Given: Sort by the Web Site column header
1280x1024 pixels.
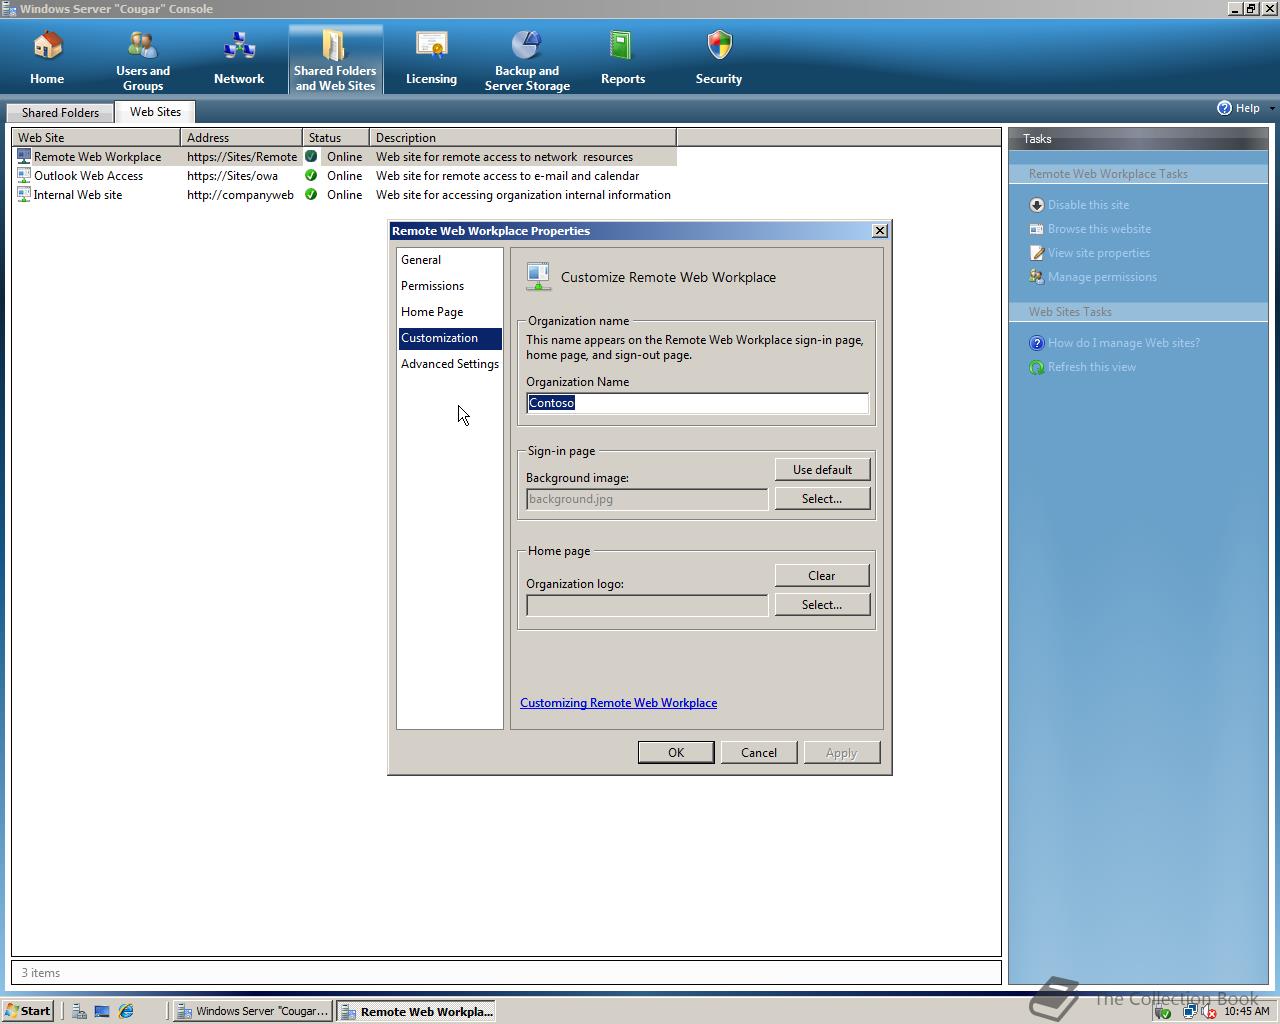Looking at the screenshot, I should 96,137.
